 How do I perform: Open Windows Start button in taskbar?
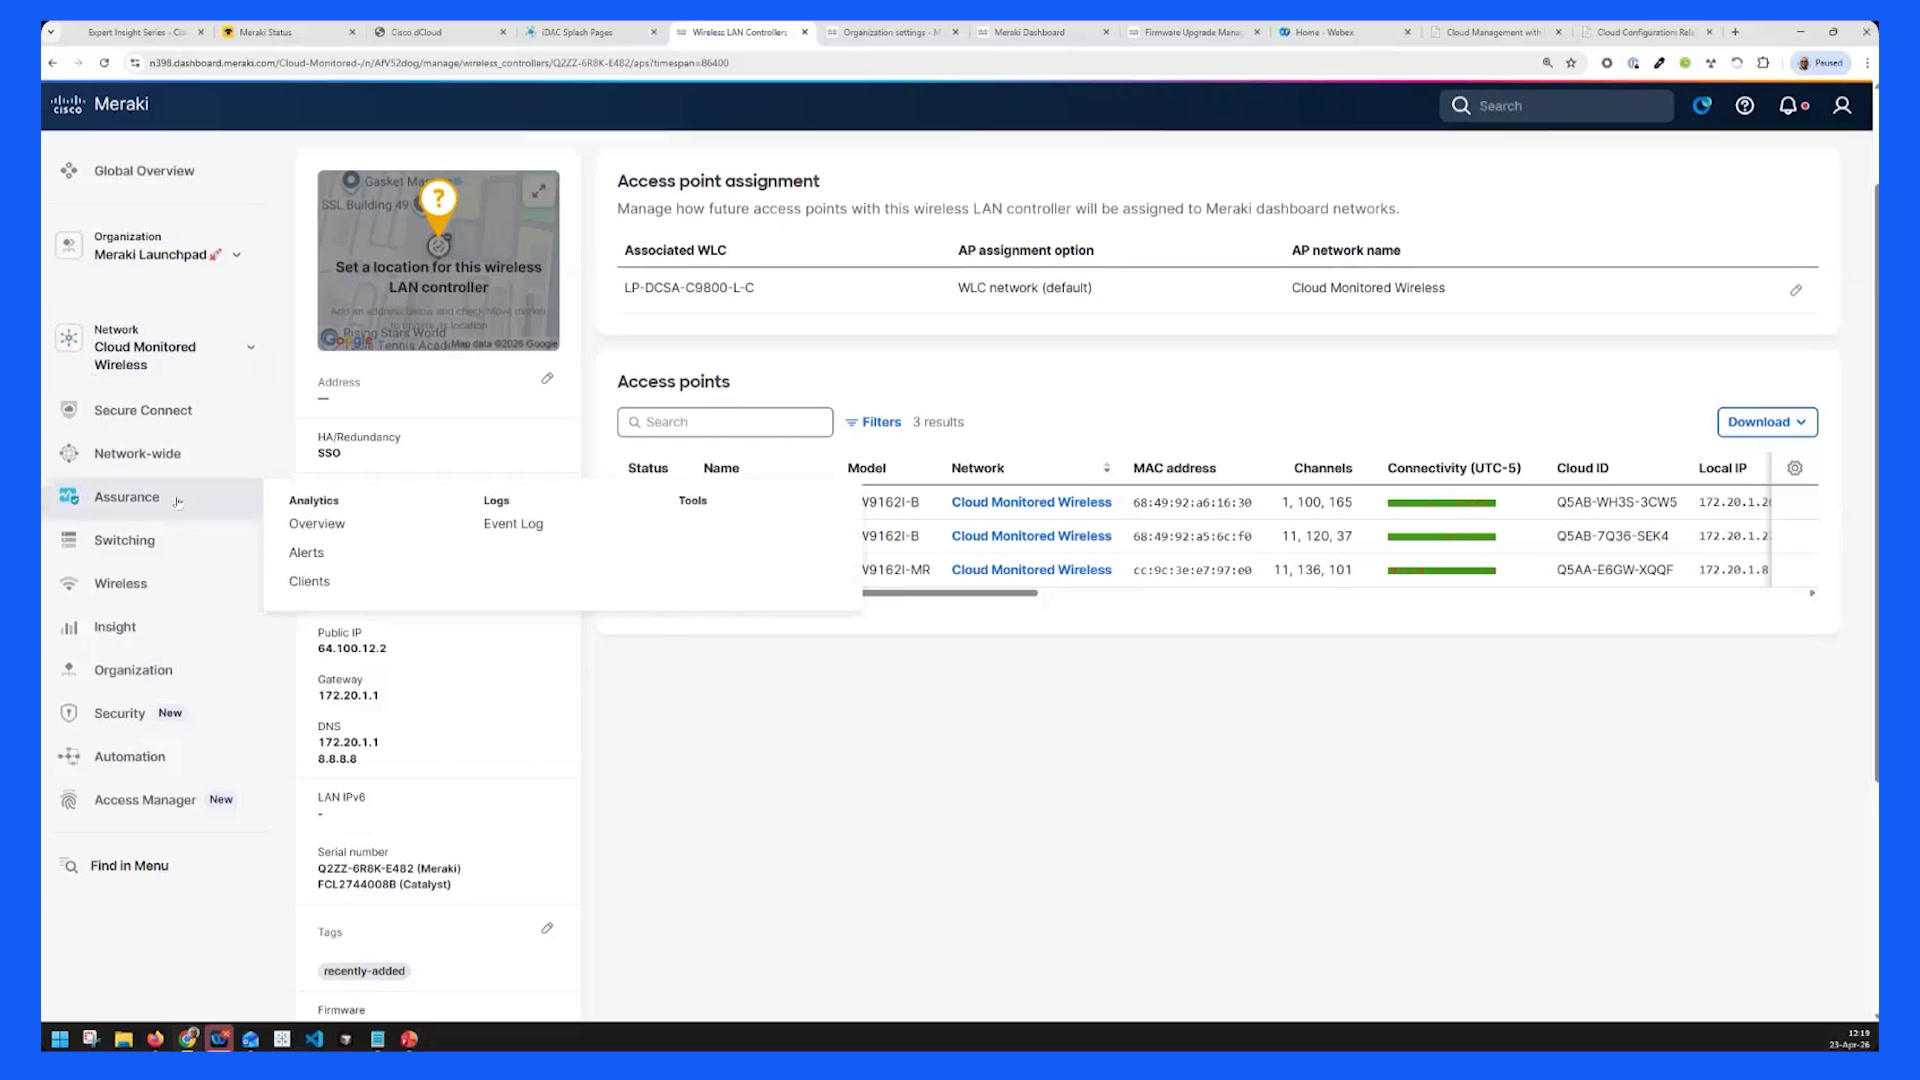tap(60, 1039)
